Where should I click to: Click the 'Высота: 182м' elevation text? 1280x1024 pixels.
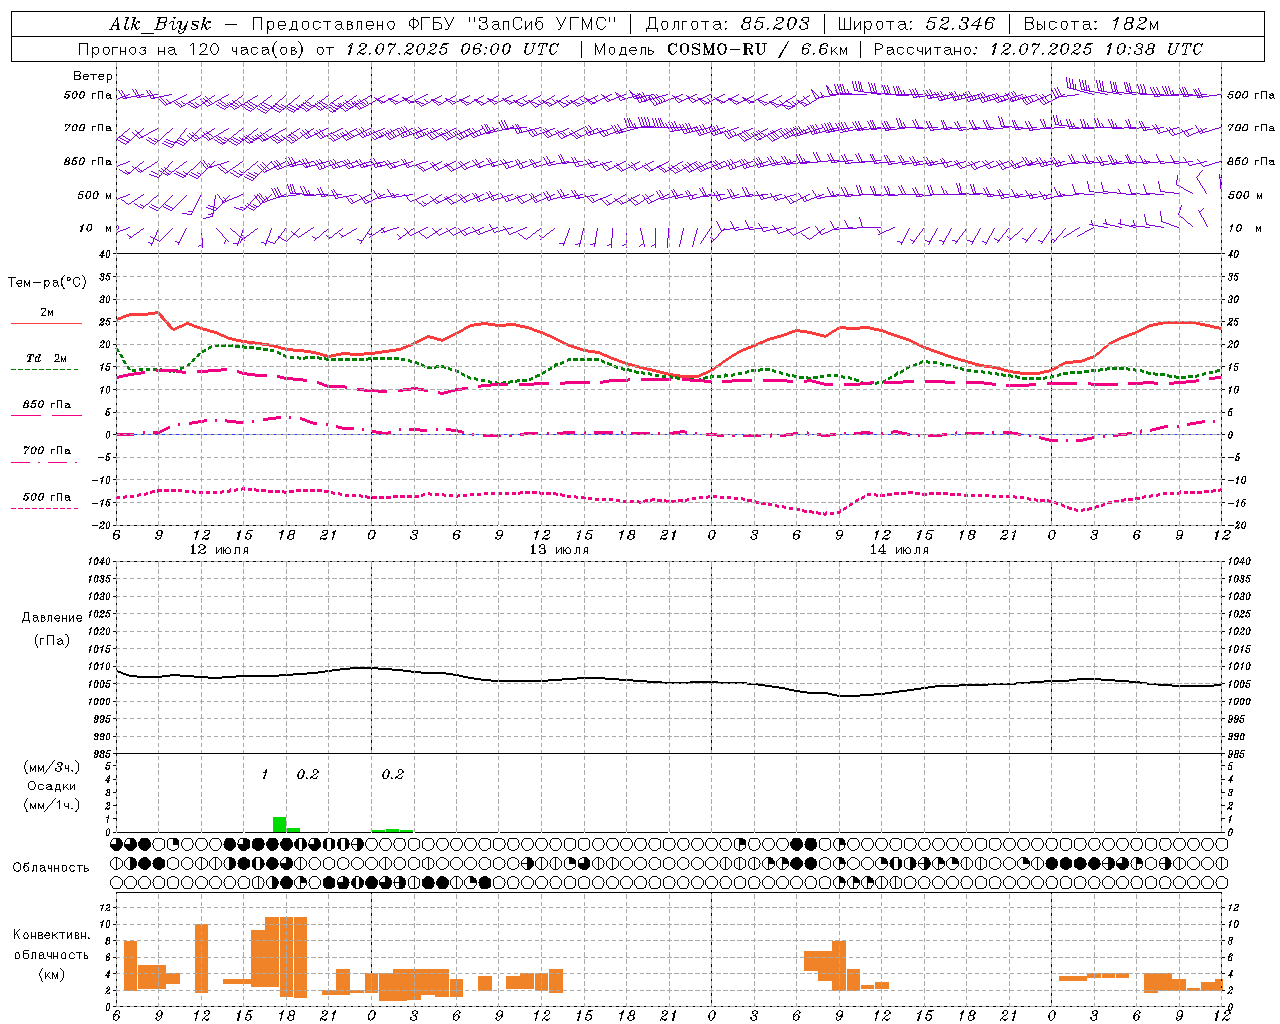pos(1091,24)
